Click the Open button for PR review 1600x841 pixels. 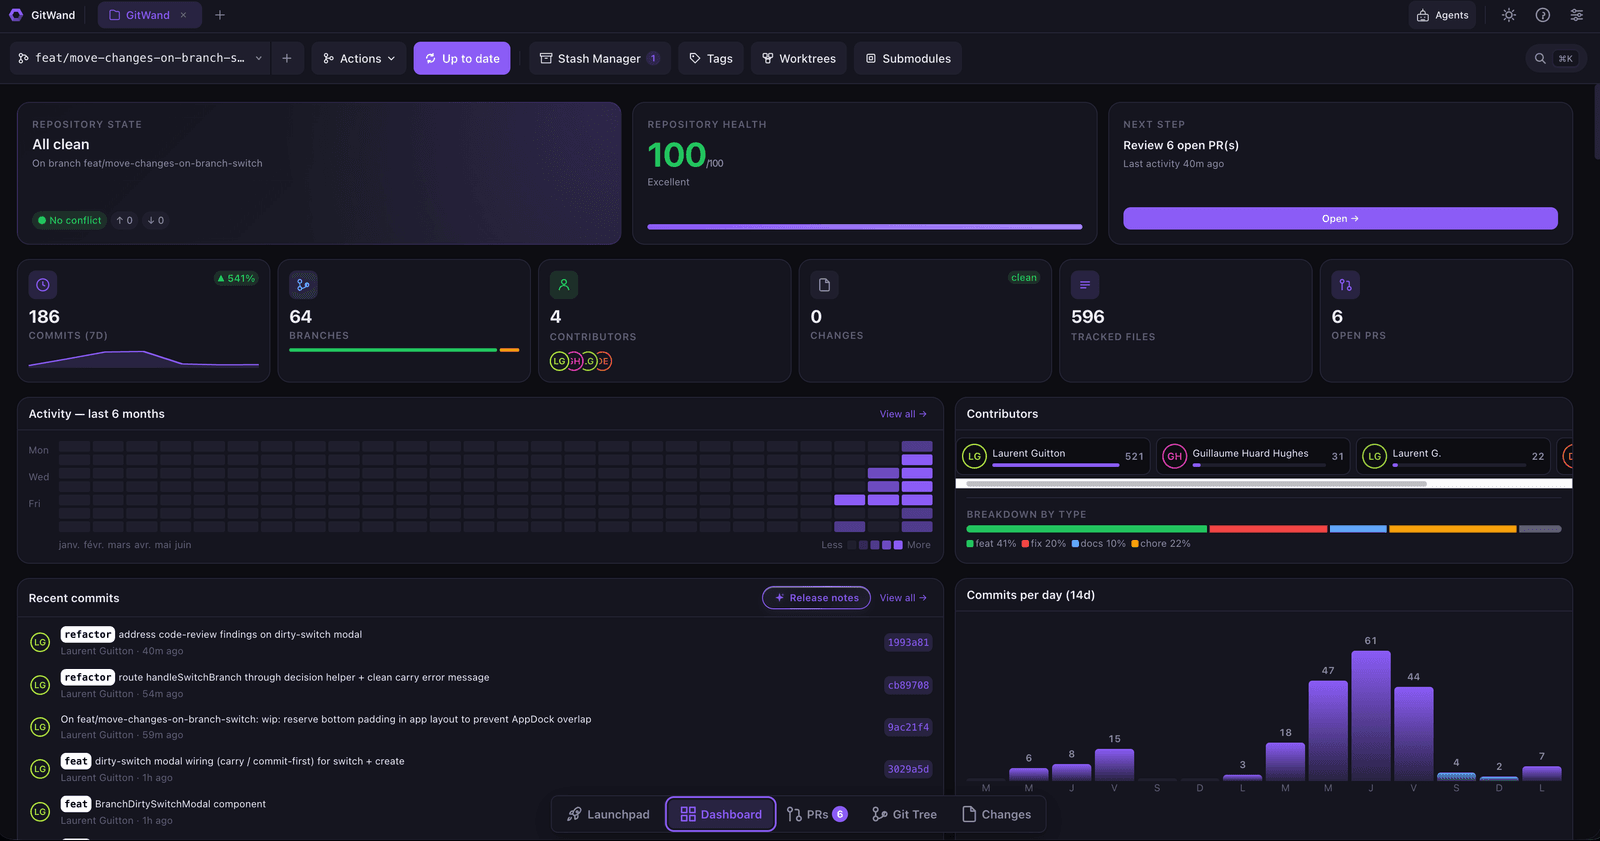point(1340,218)
